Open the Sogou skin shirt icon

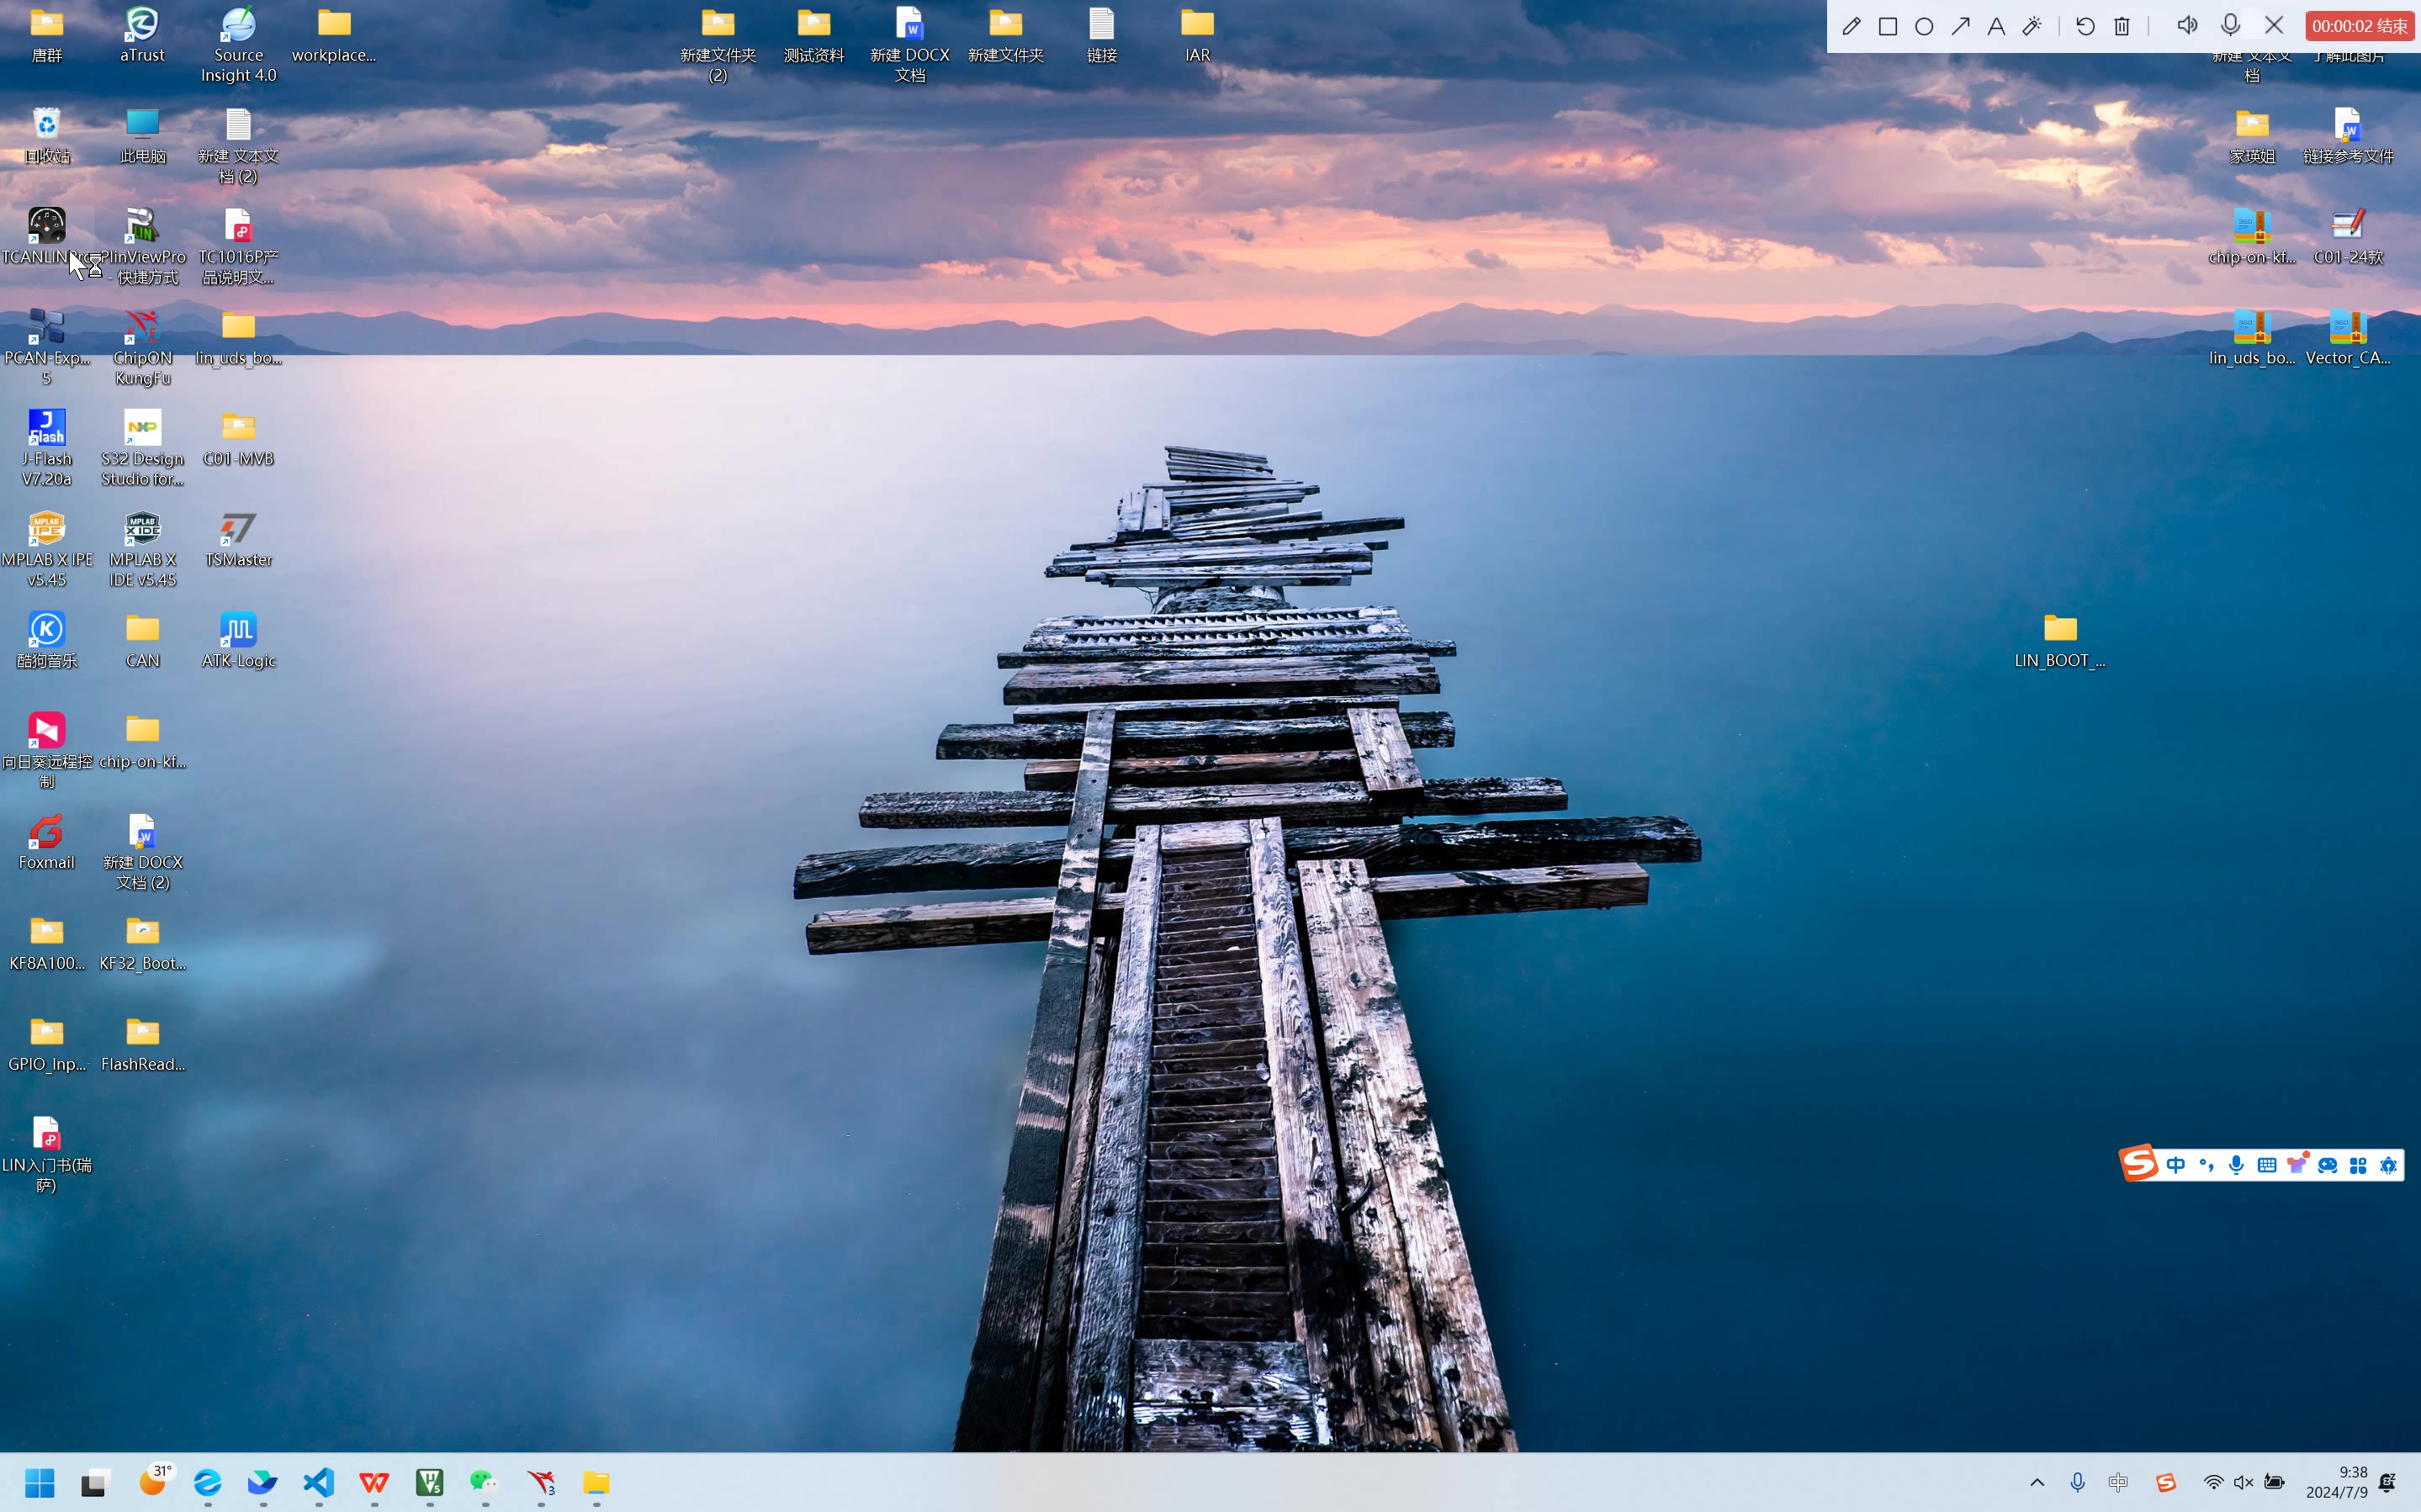2297,1165
